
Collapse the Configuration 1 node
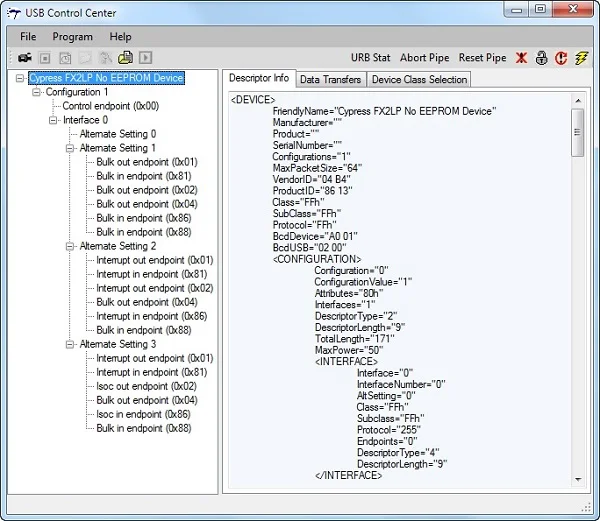tap(36, 92)
